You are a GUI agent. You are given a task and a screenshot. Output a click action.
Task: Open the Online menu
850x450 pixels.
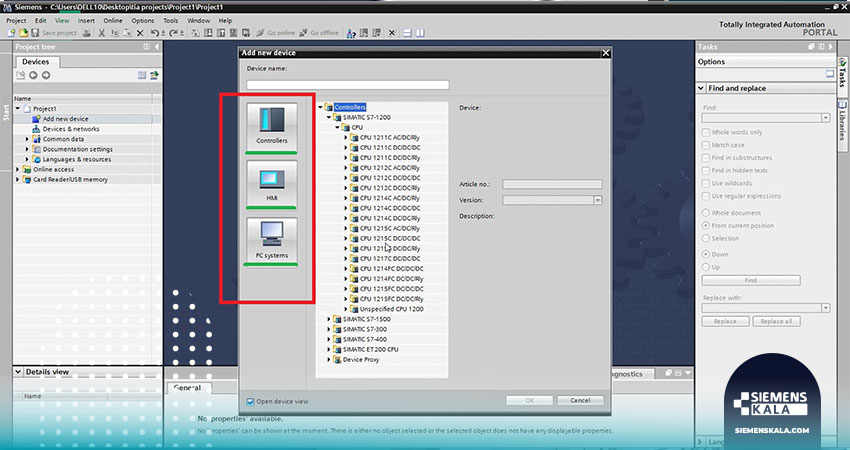pos(113,21)
